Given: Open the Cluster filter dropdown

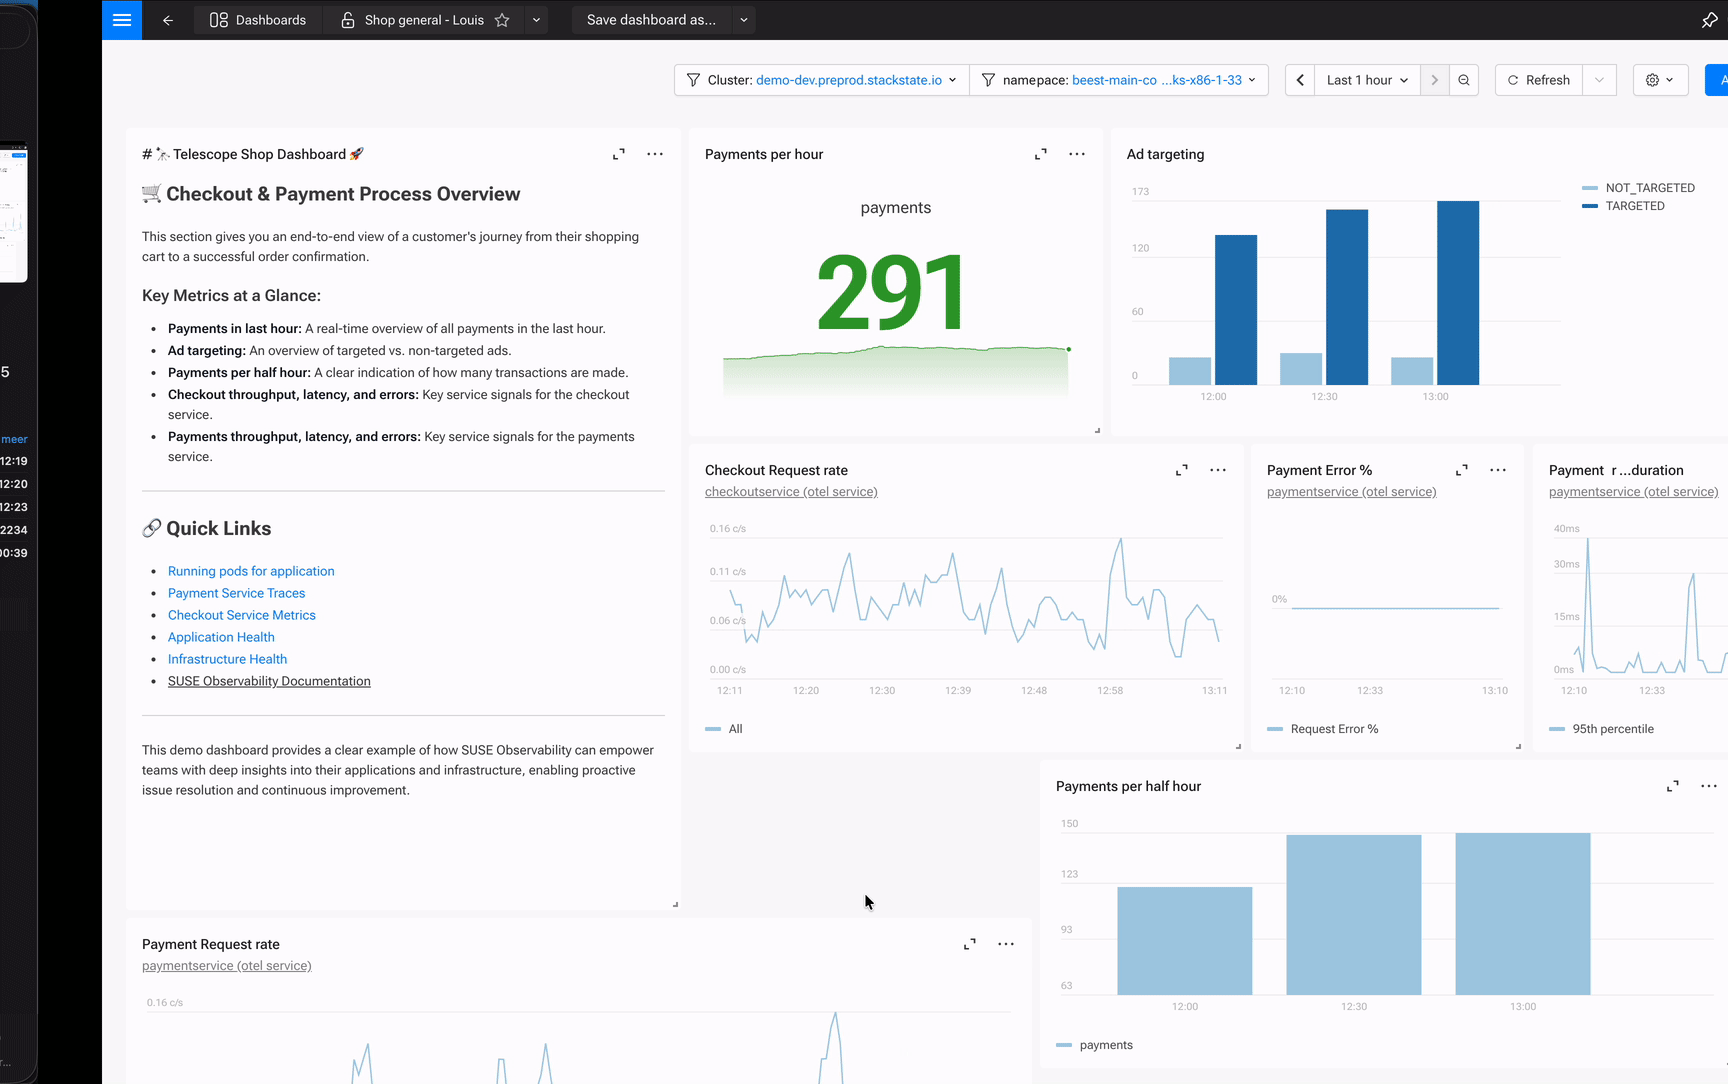Looking at the screenshot, I should click(x=820, y=79).
